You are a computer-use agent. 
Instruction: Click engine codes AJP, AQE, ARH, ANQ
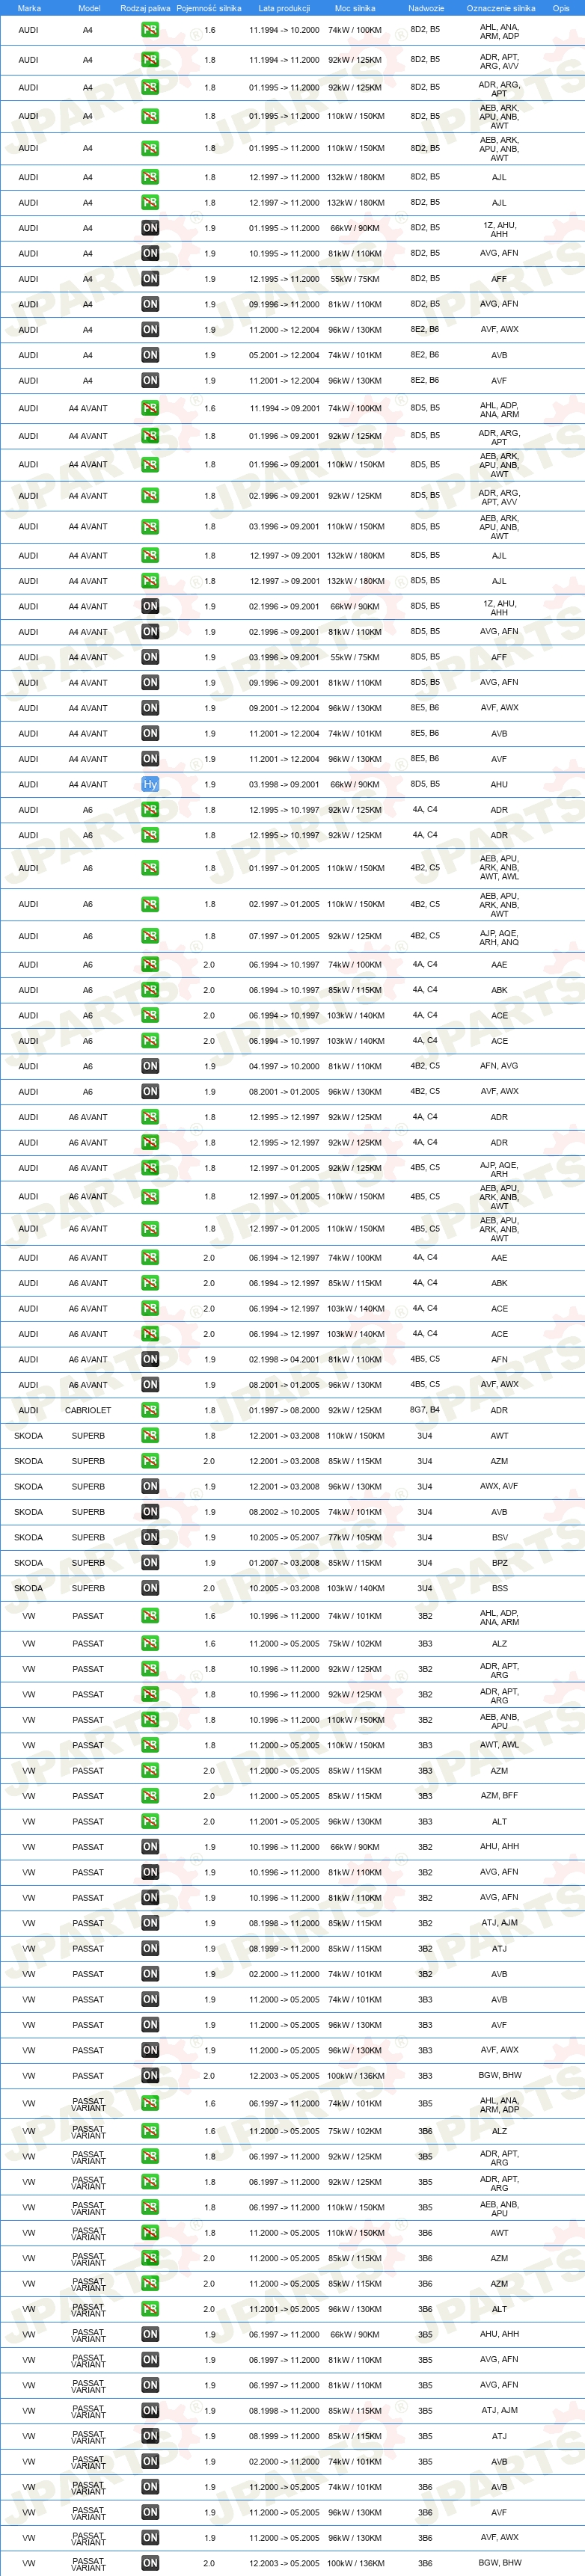click(x=499, y=937)
